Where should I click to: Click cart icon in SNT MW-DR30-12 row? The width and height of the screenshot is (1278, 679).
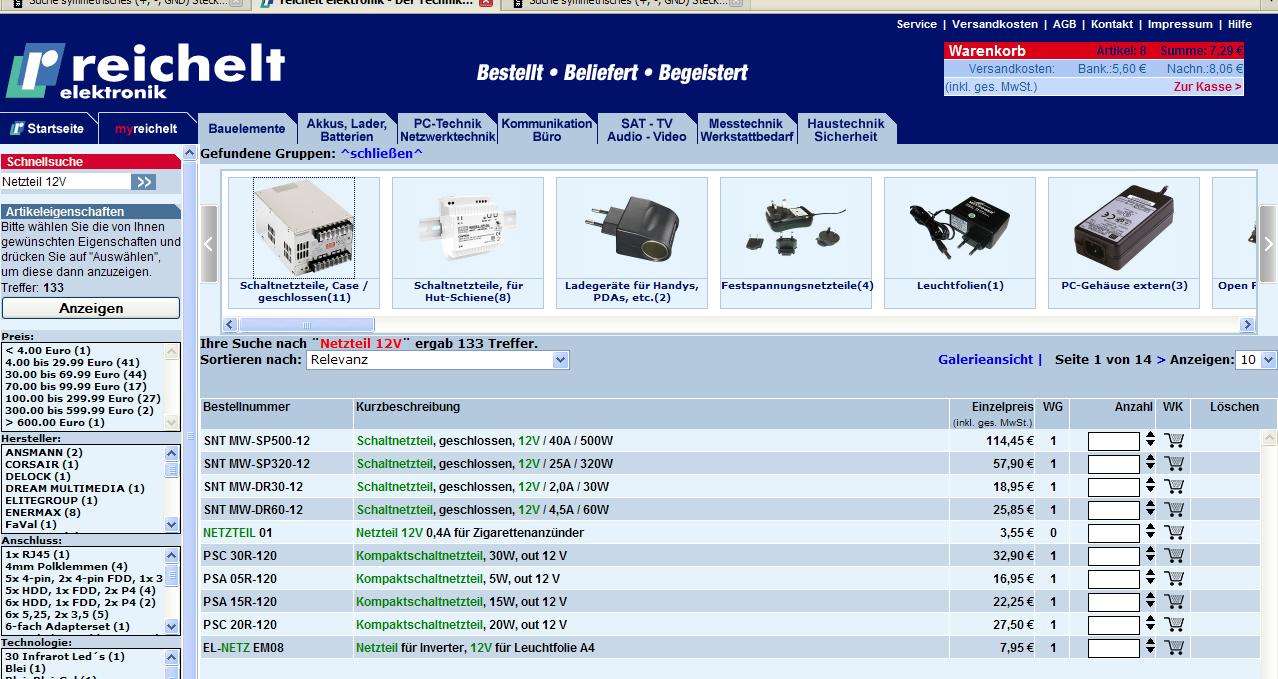pyautogui.click(x=1174, y=487)
